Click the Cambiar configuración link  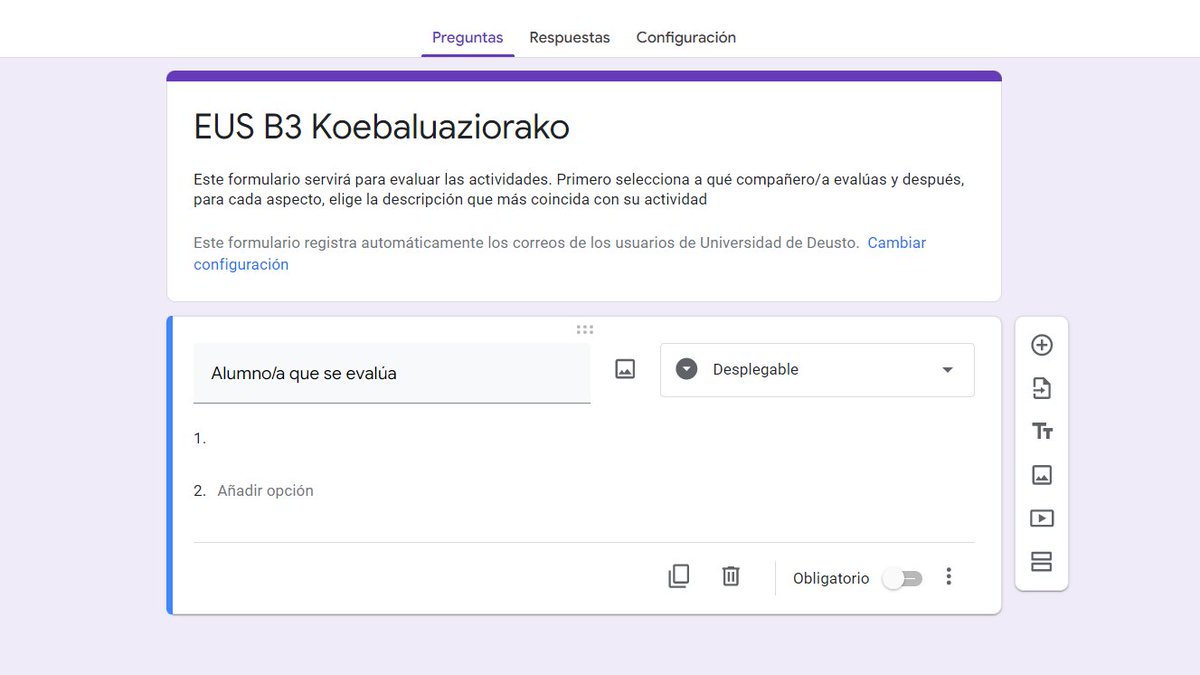click(x=560, y=254)
